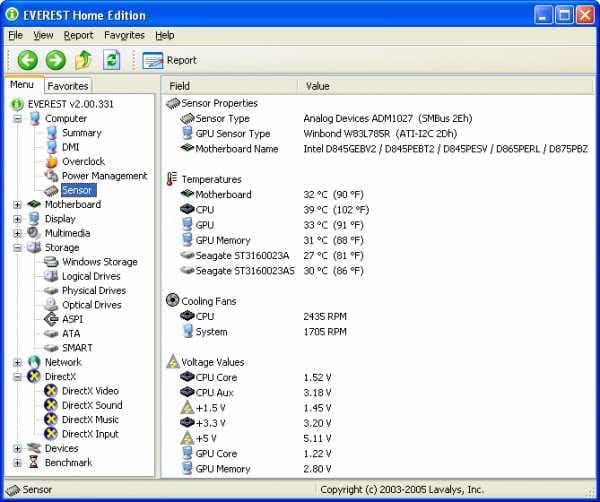The height and width of the screenshot is (502, 600).
Task: Click the Report toolbar button label
Action: tap(182, 60)
